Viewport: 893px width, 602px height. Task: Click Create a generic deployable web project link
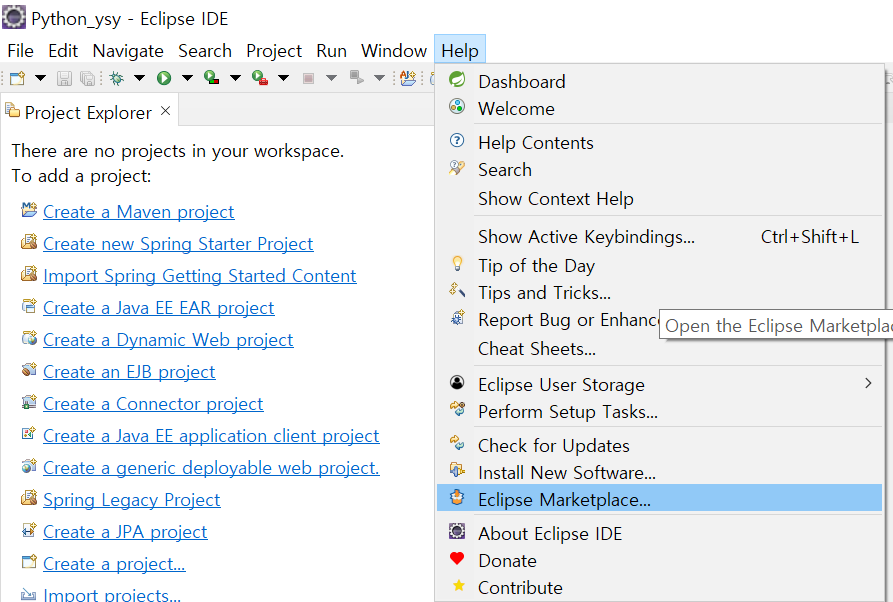(x=211, y=468)
